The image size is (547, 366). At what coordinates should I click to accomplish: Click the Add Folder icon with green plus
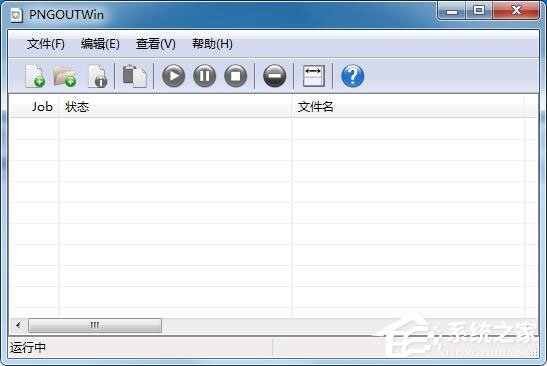(65, 76)
